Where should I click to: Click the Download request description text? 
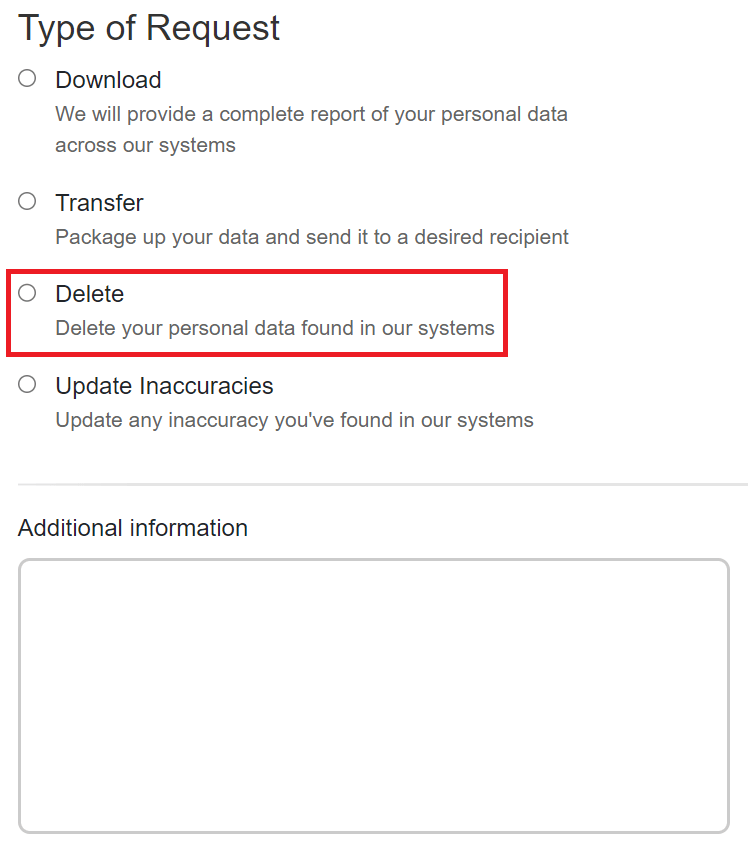[311, 114]
